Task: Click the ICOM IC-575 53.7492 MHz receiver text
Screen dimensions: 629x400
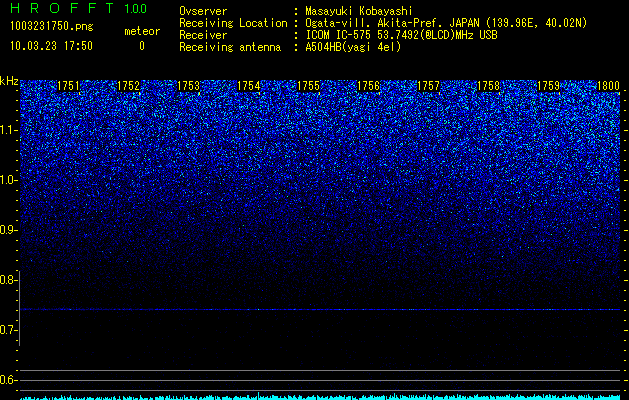Action: 401,35
